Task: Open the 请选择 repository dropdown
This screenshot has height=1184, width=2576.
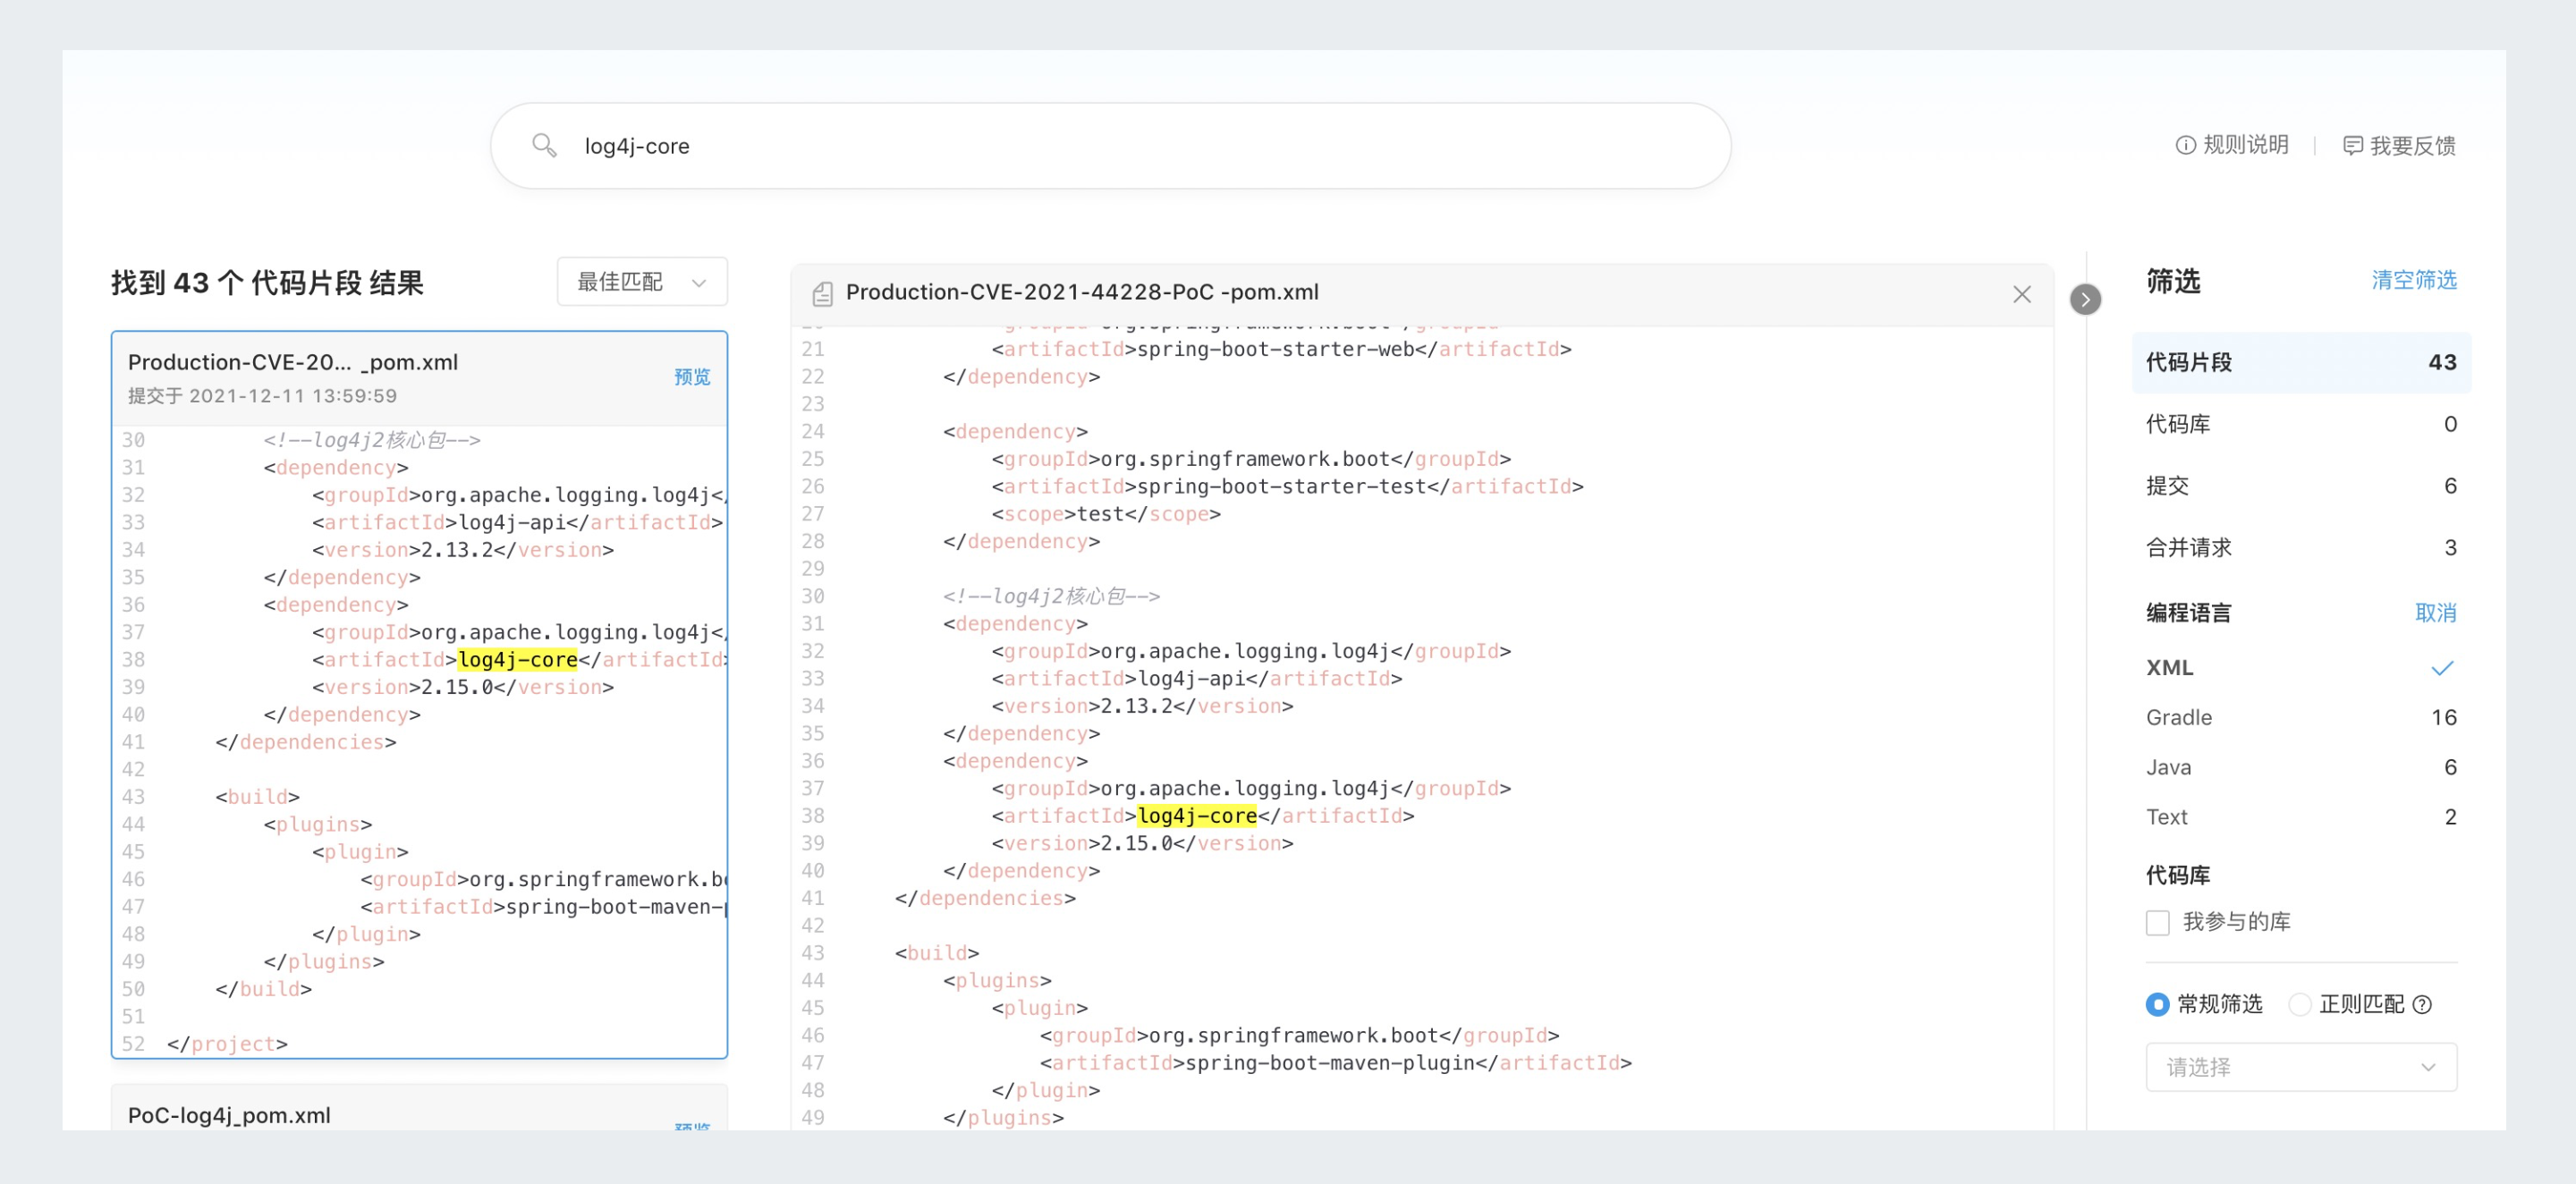Action: click(x=2301, y=1067)
